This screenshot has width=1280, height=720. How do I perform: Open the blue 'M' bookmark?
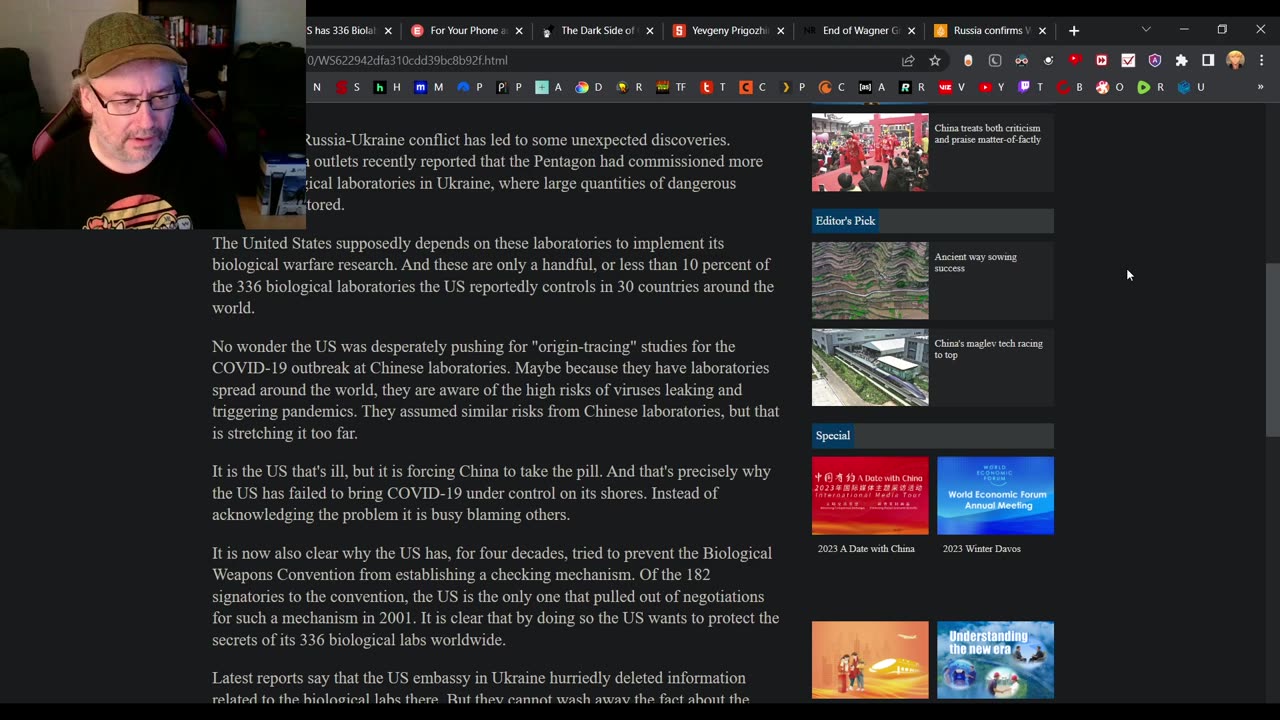click(429, 87)
